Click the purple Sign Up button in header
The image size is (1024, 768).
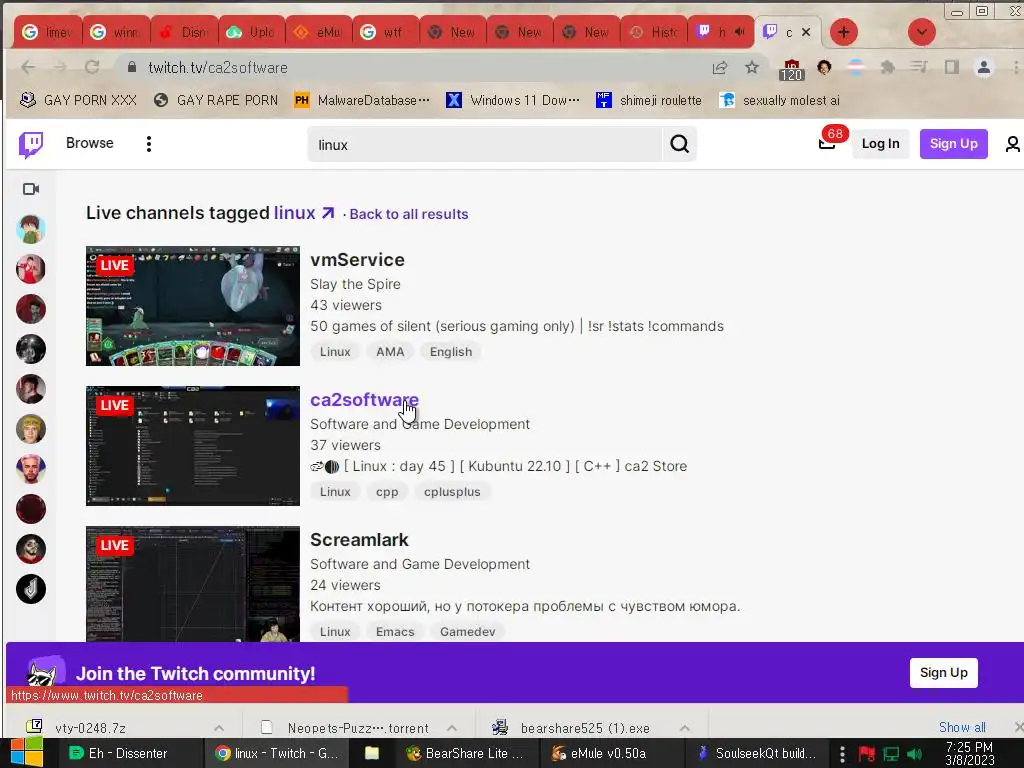pyautogui.click(x=953, y=144)
